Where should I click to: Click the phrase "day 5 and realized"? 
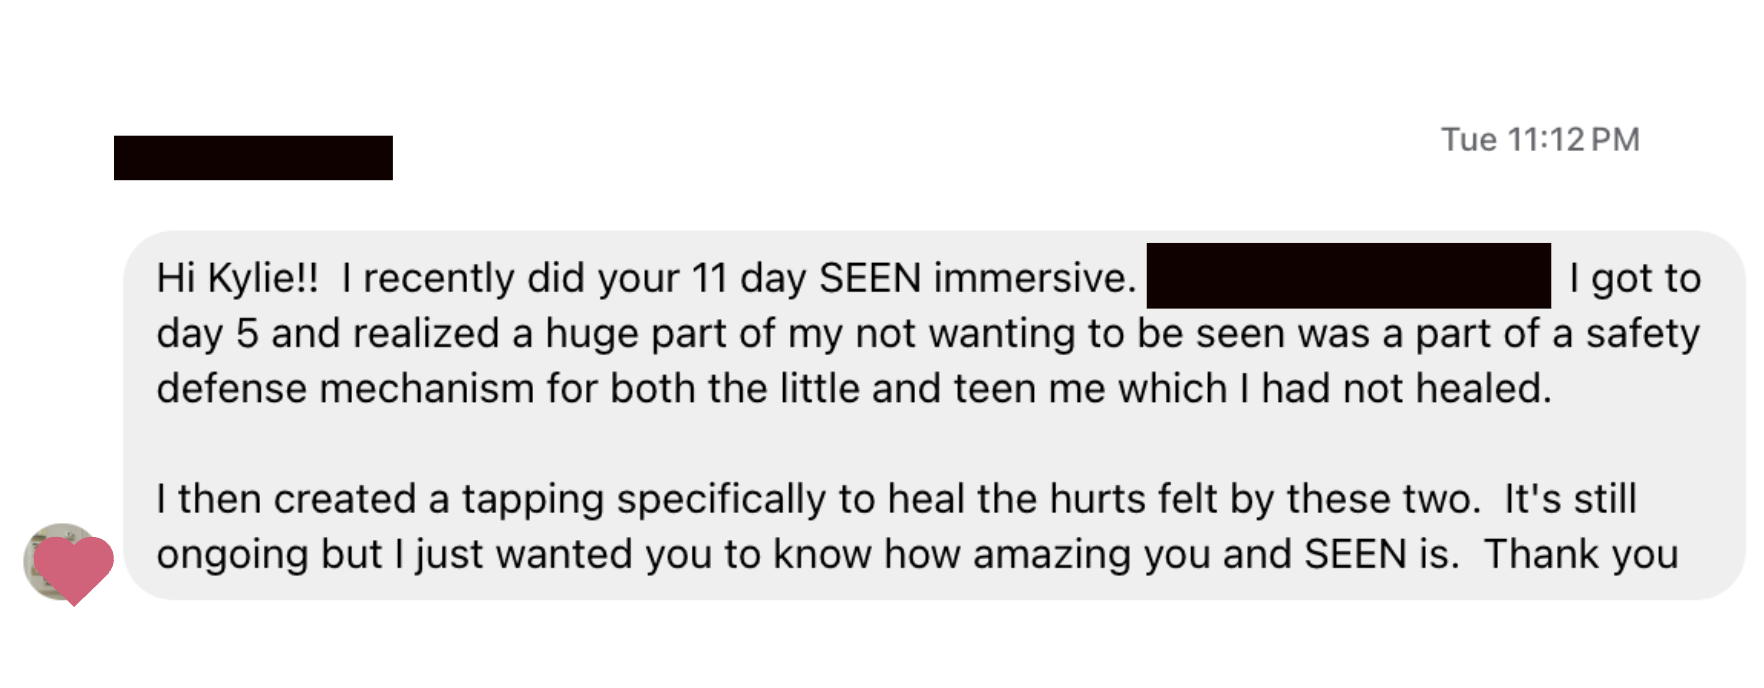pos(327,334)
